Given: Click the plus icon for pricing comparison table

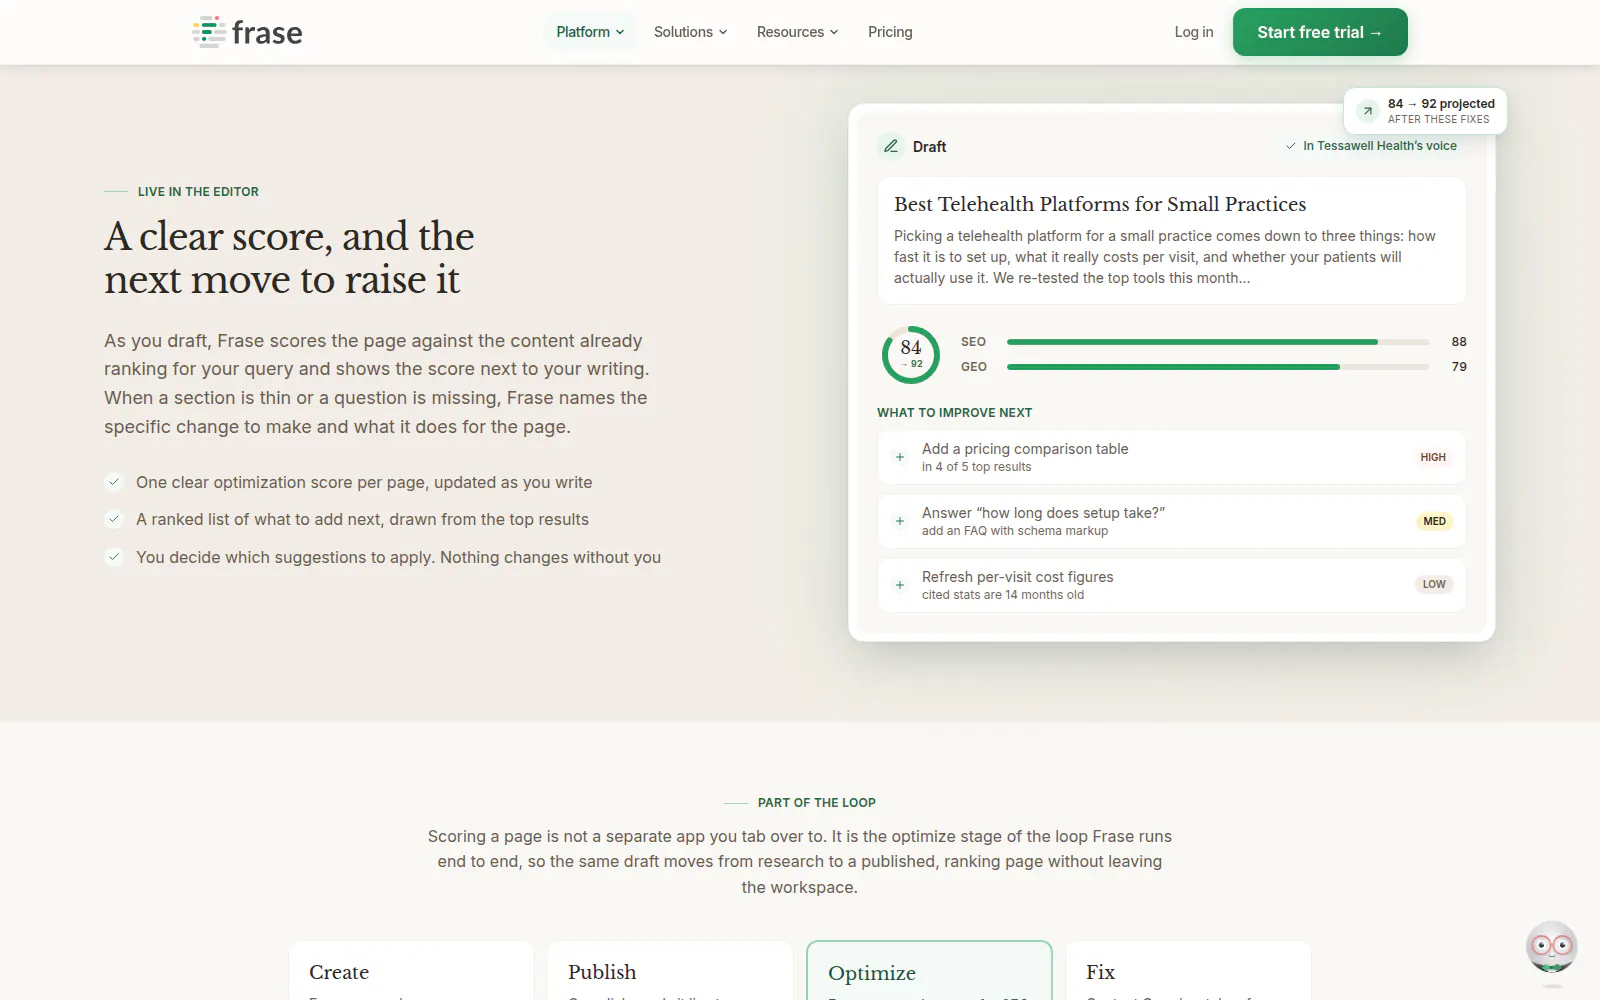Looking at the screenshot, I should click(900, 457).
